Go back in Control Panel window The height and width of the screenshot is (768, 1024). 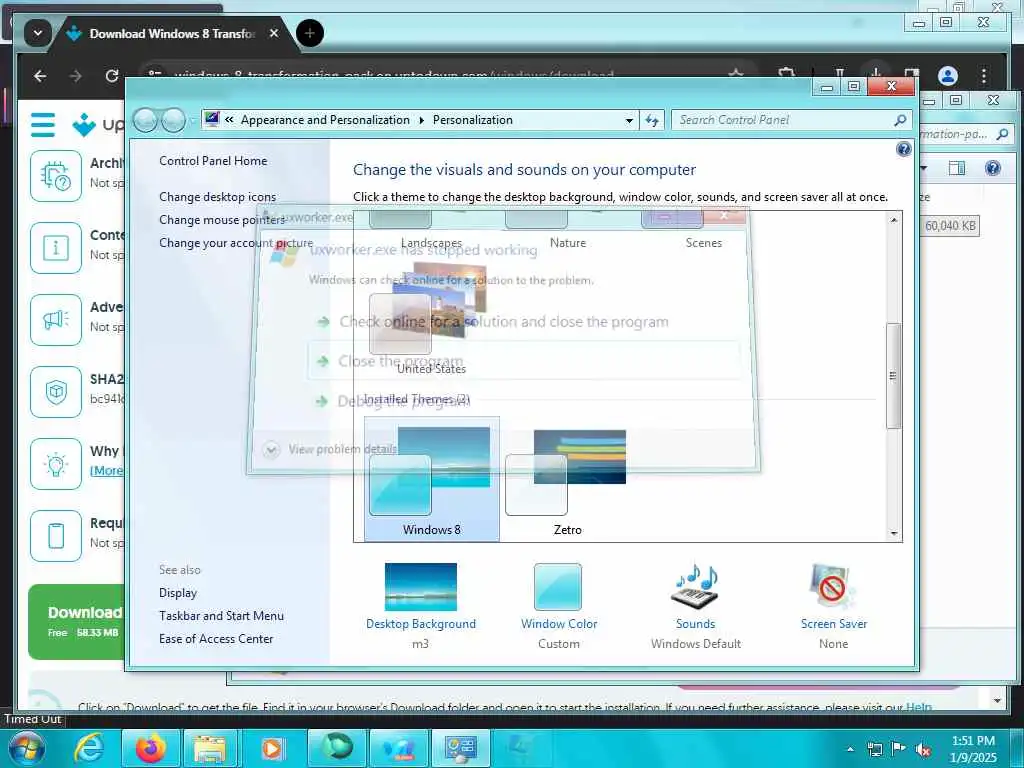145,120
